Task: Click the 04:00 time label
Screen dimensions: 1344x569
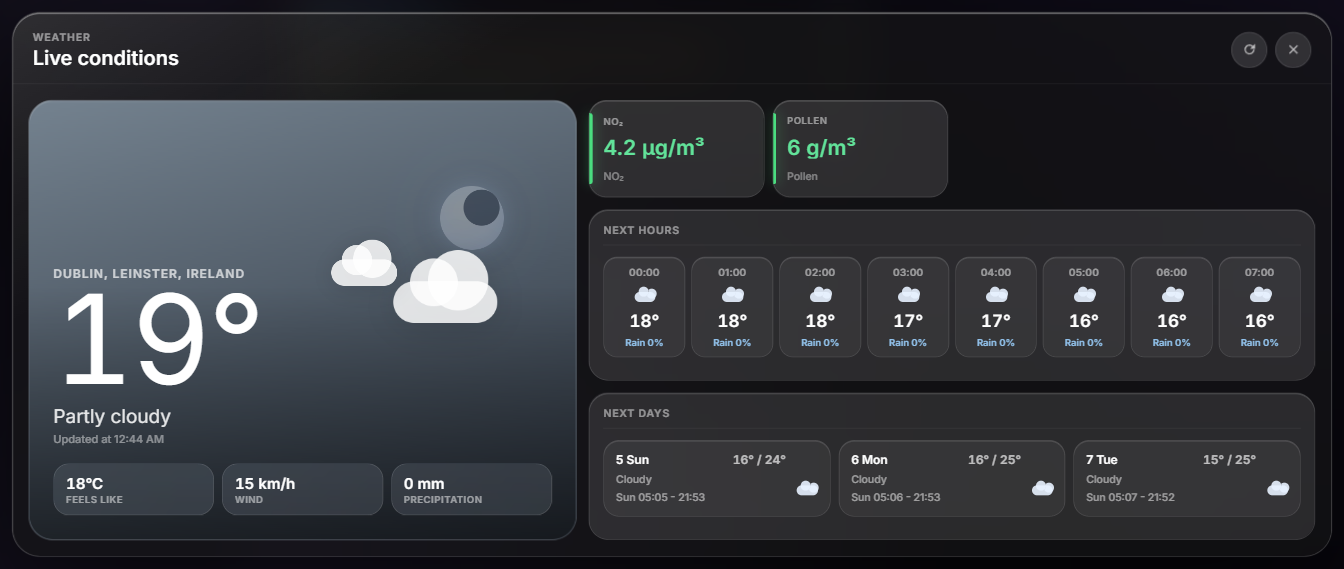Action: (996, 272)
